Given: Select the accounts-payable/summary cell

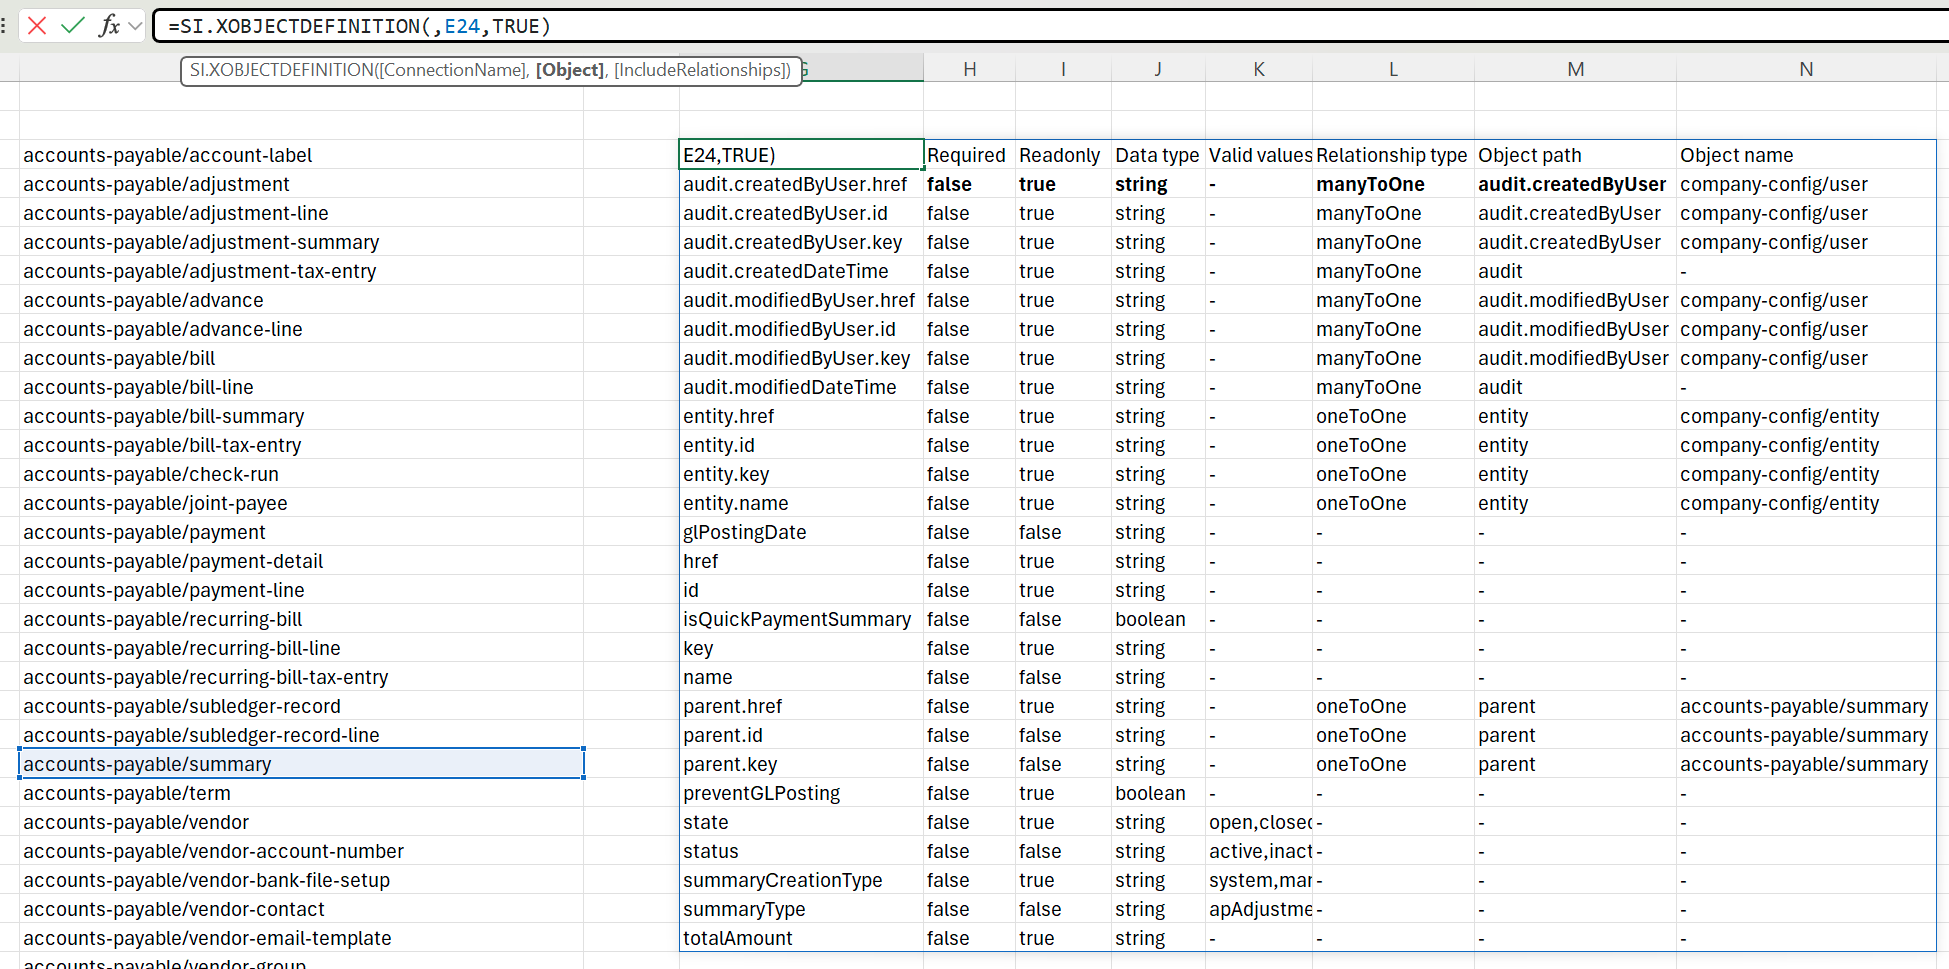Looking at the screenshot, I should coord(302,764).
